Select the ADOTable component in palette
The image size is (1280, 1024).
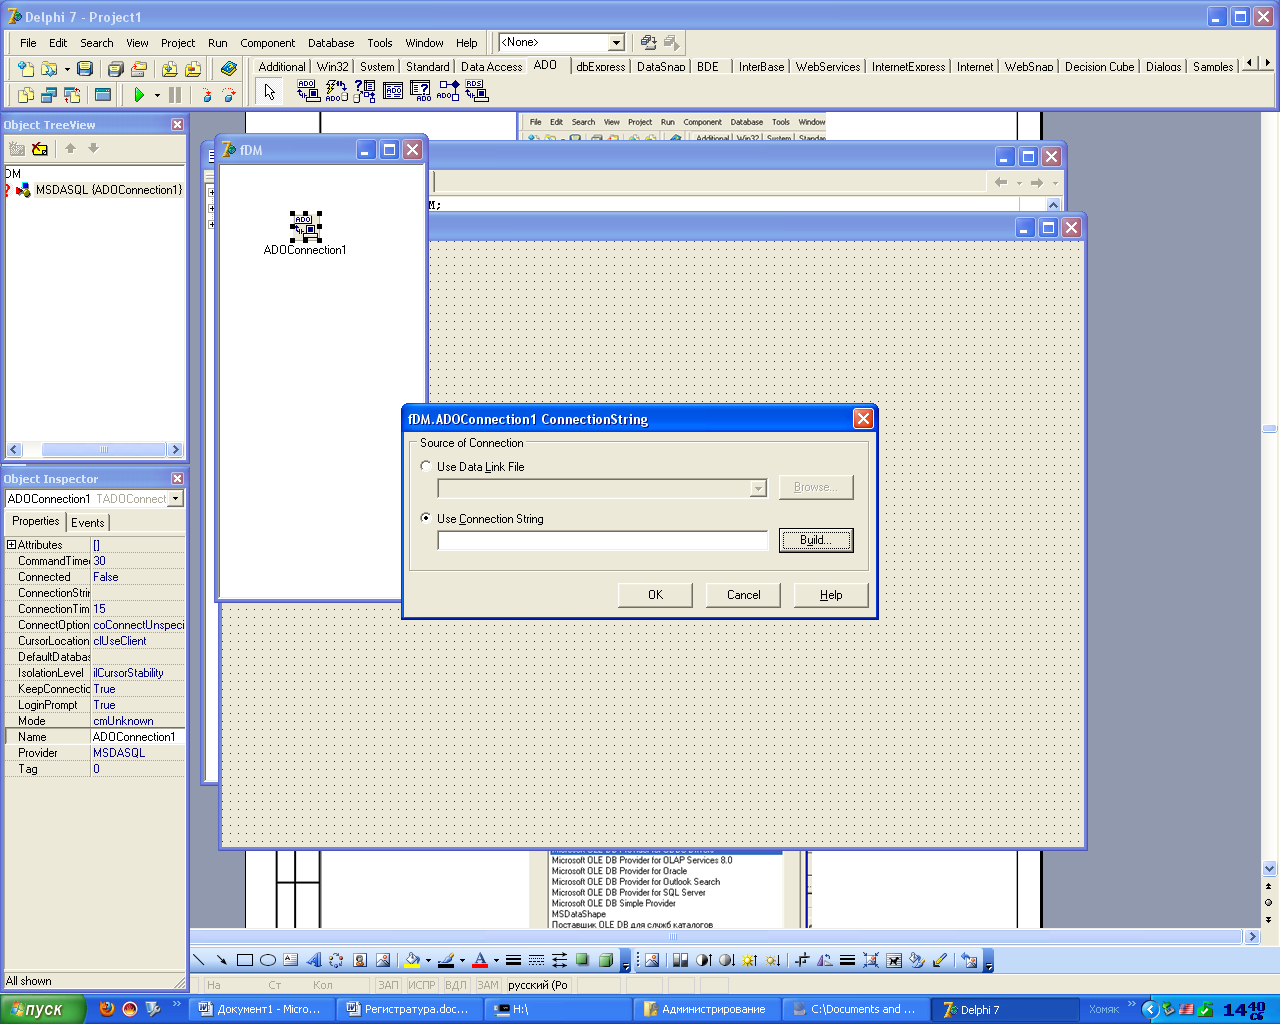[393, 92]
